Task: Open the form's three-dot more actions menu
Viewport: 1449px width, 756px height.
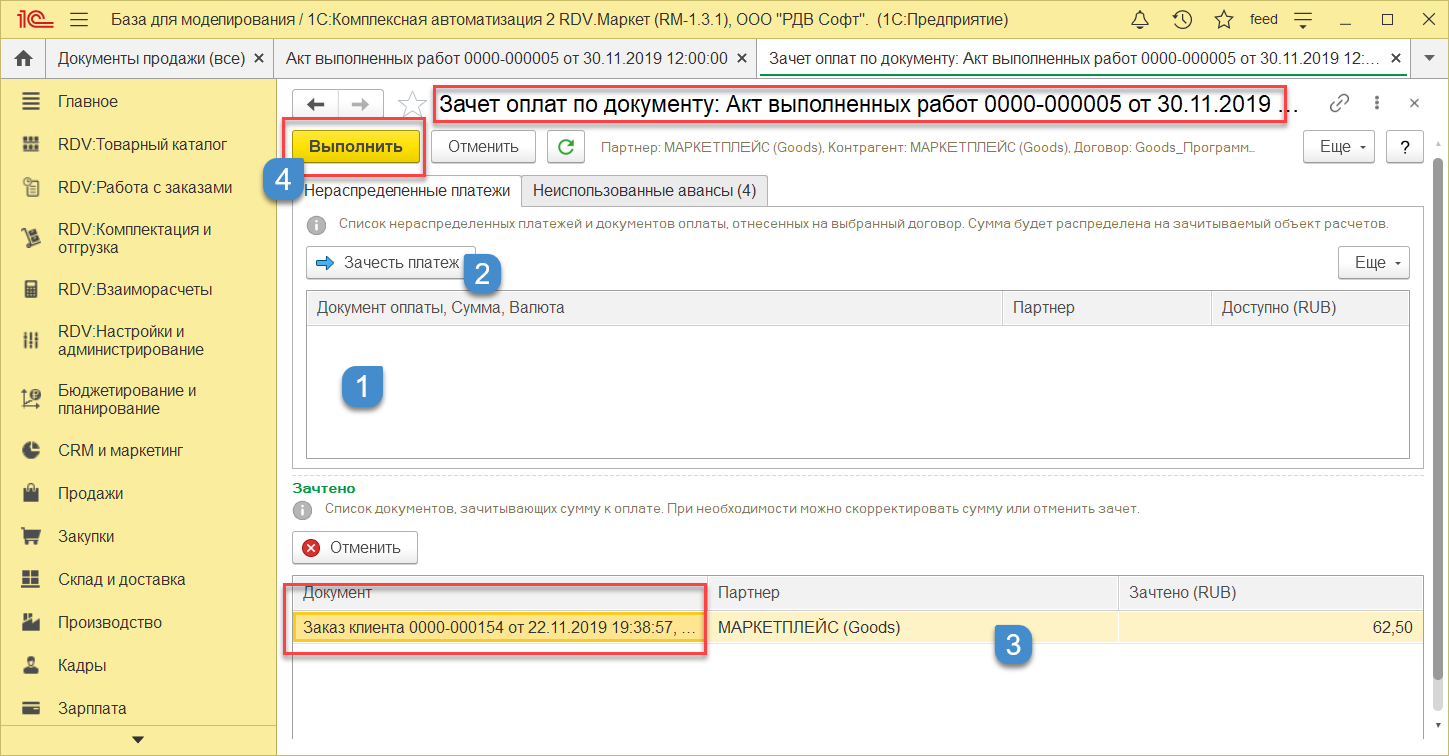Action: [1377, 103]
